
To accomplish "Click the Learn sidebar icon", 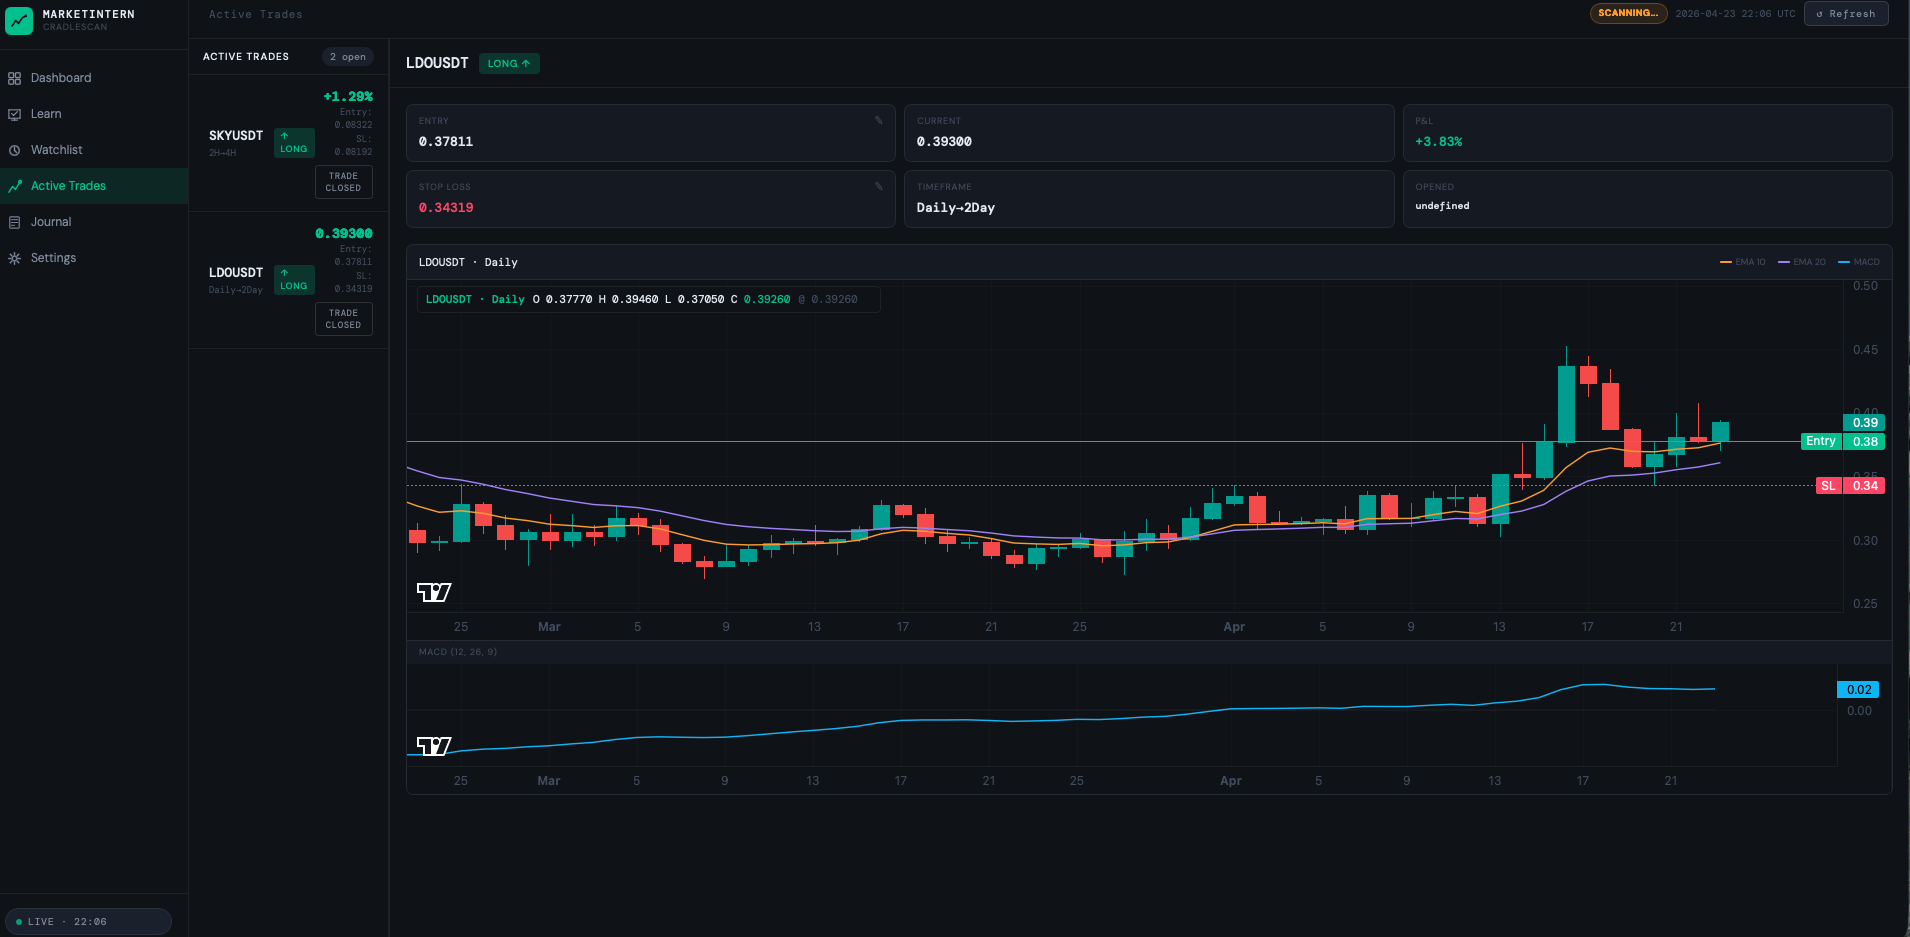I will (14, 114).
